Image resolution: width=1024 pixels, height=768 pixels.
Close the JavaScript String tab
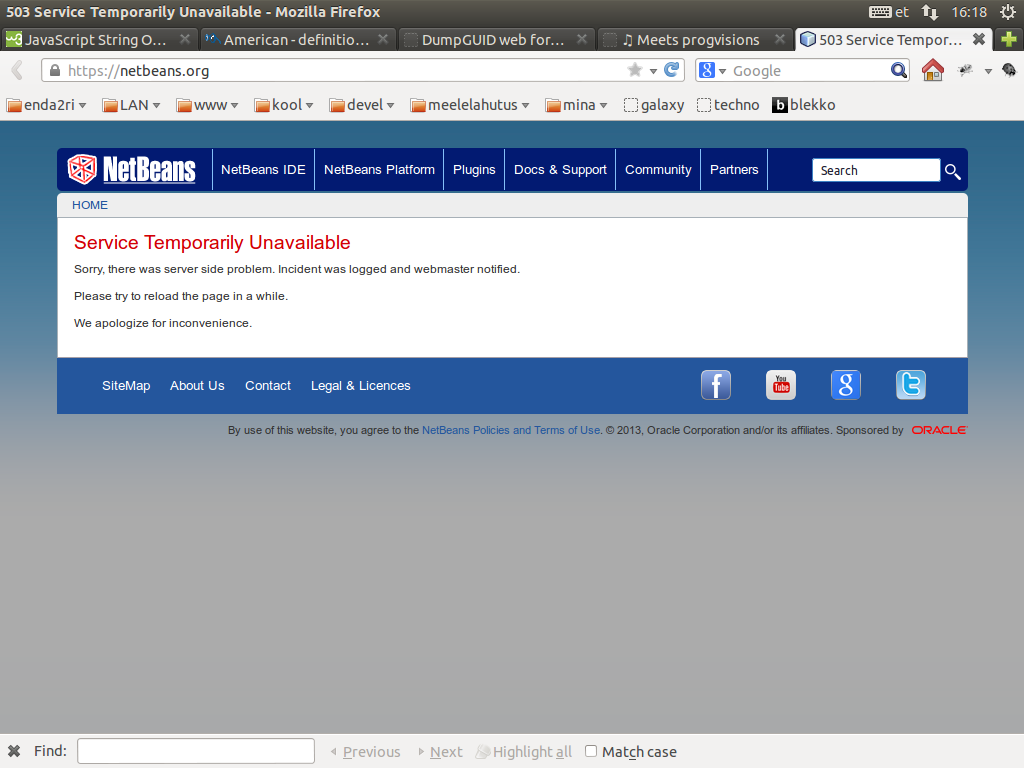[185, 39]
